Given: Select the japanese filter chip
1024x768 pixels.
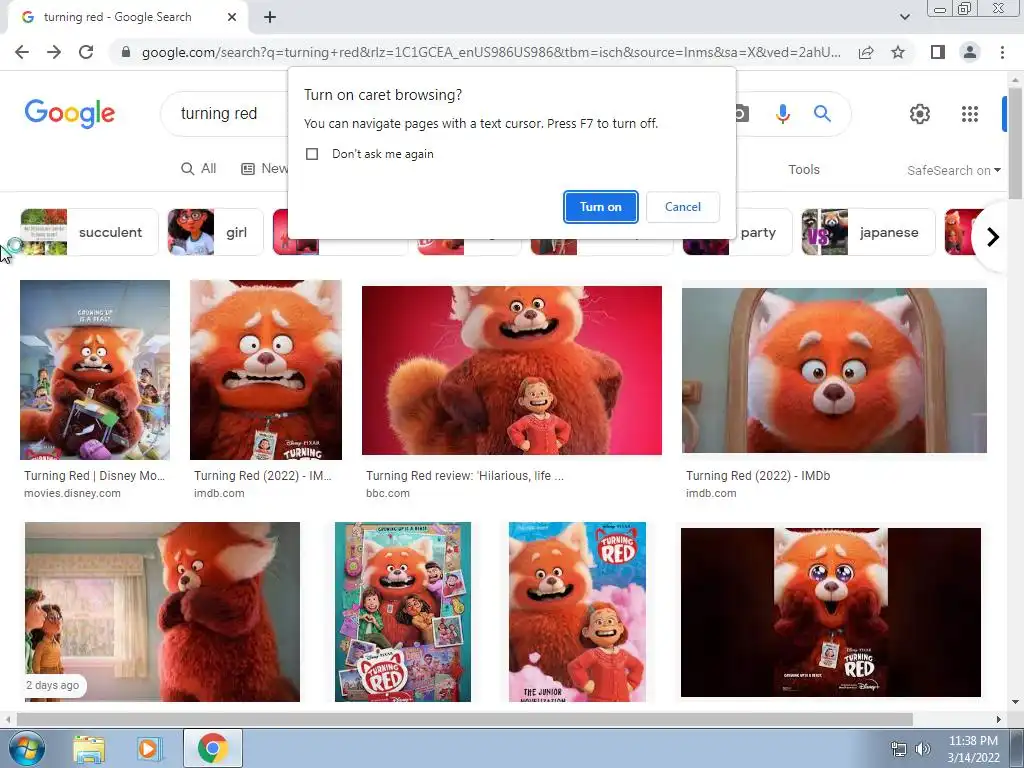Looking at the screenshot, I should (x=868, y=232).
